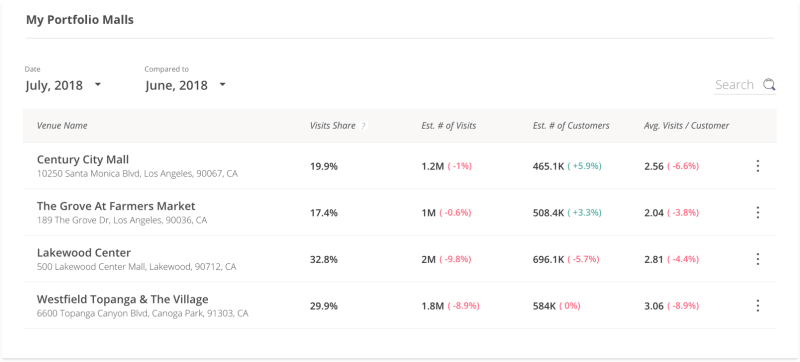Open the kebab menu for Westfield Topanga & The Village
This screenshot has height=362, width=800.
click(x=758, y=306)
